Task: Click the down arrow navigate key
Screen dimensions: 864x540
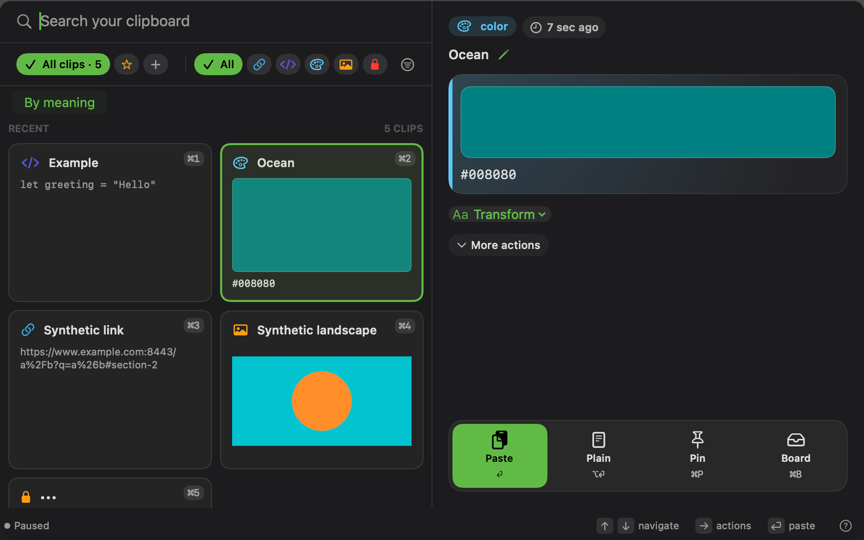Action: [625, 526]
